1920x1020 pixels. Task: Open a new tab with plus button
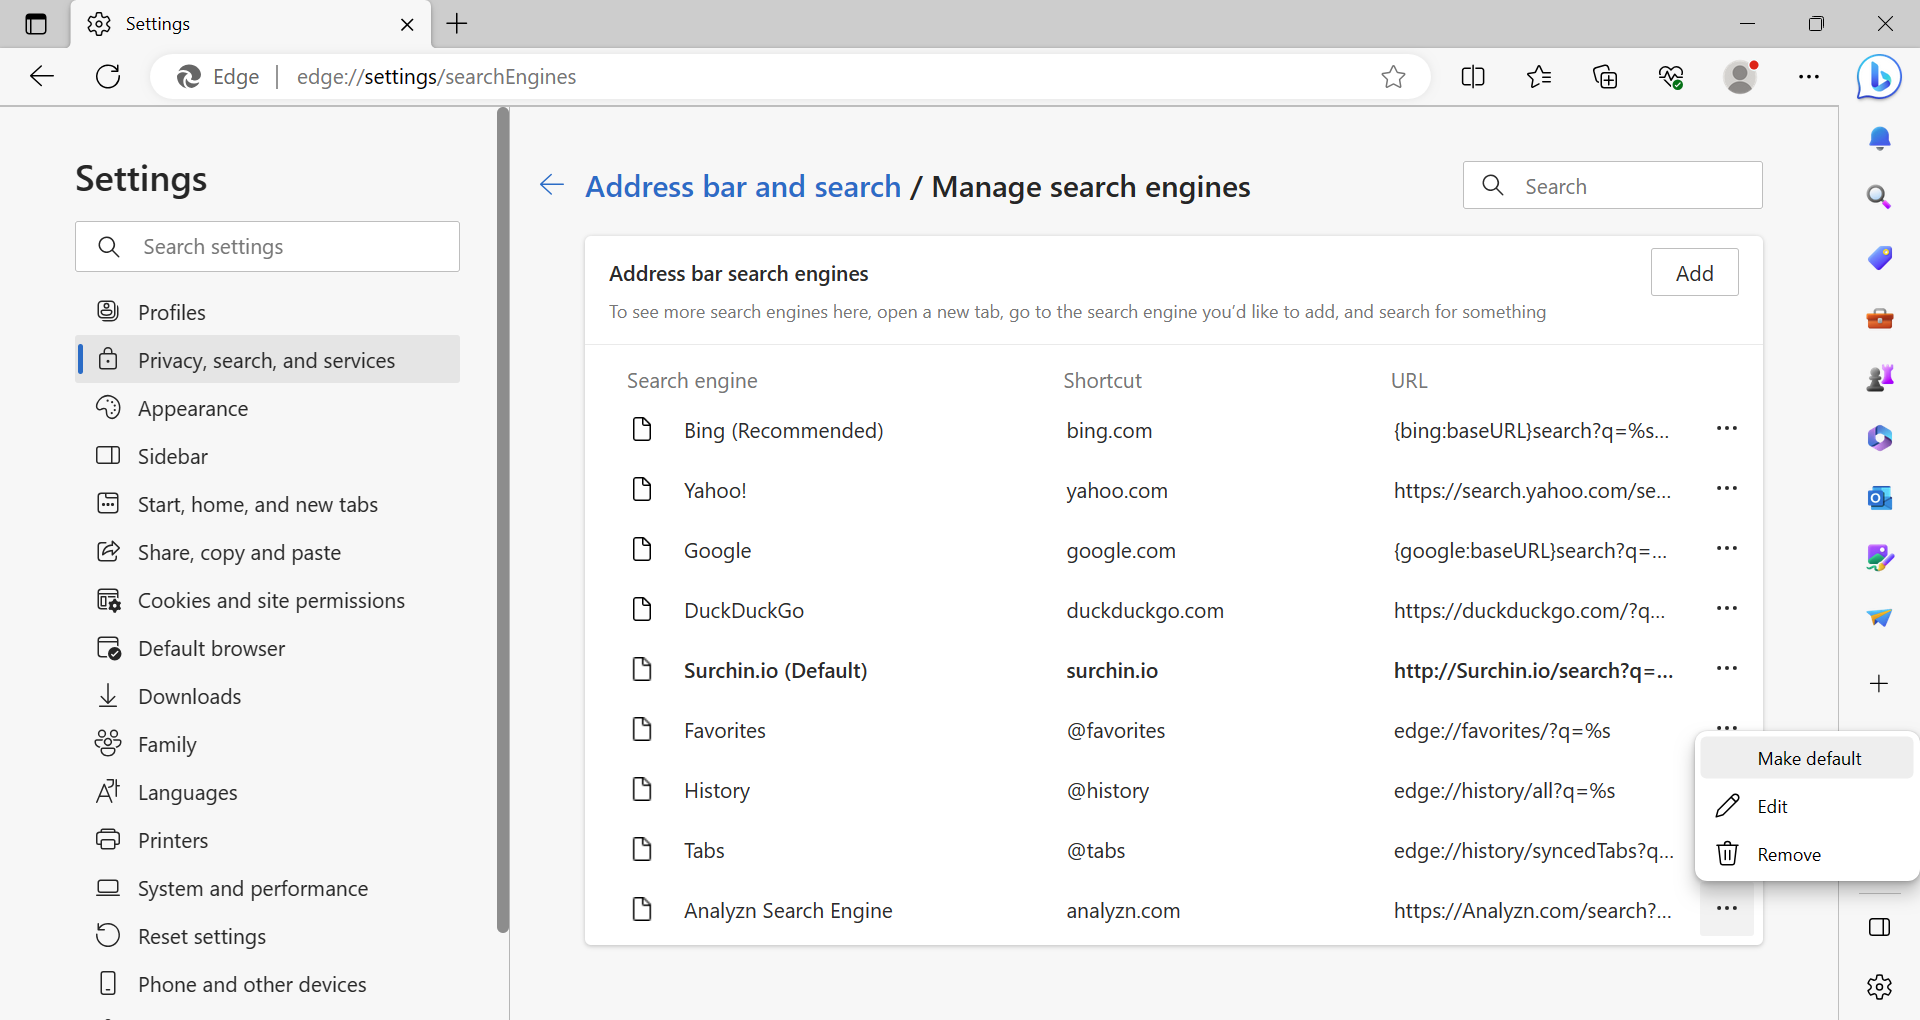pos(457,24)
